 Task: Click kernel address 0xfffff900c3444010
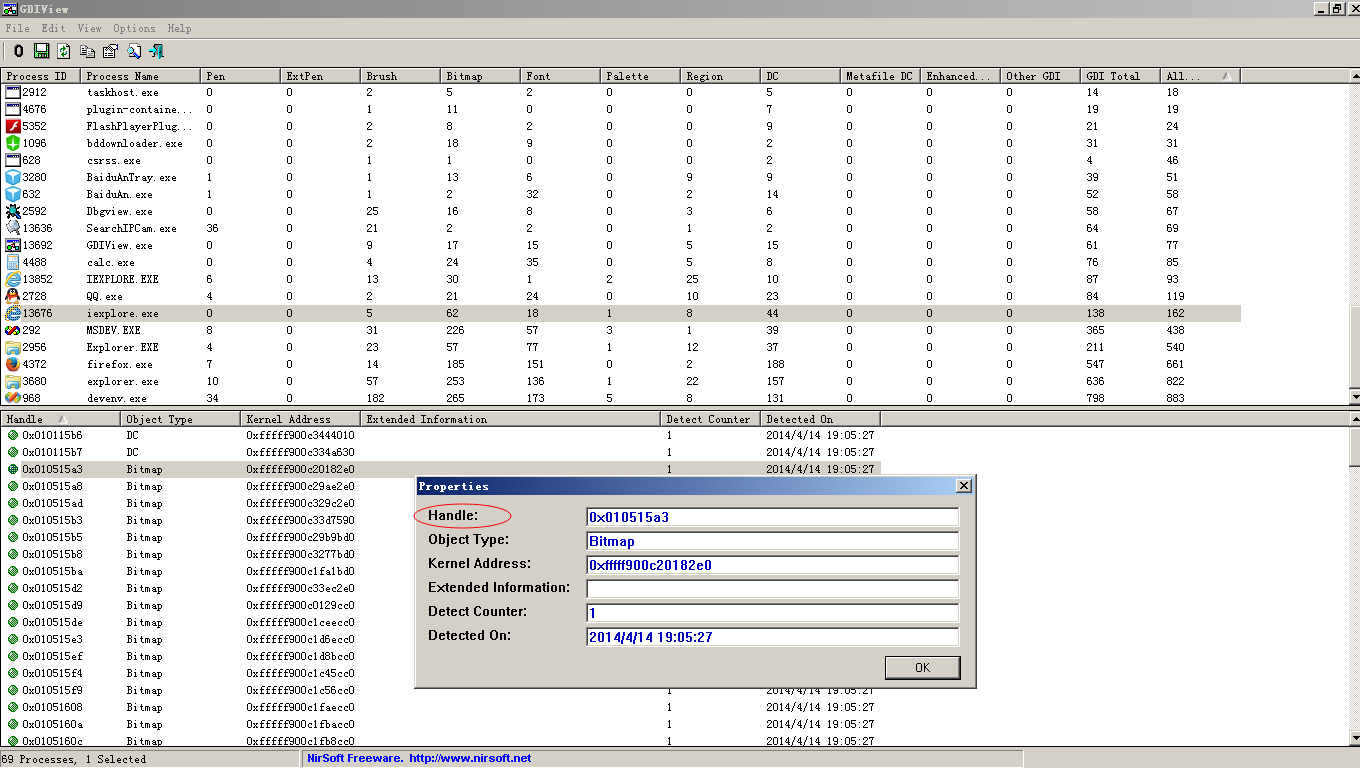(300, 435)
